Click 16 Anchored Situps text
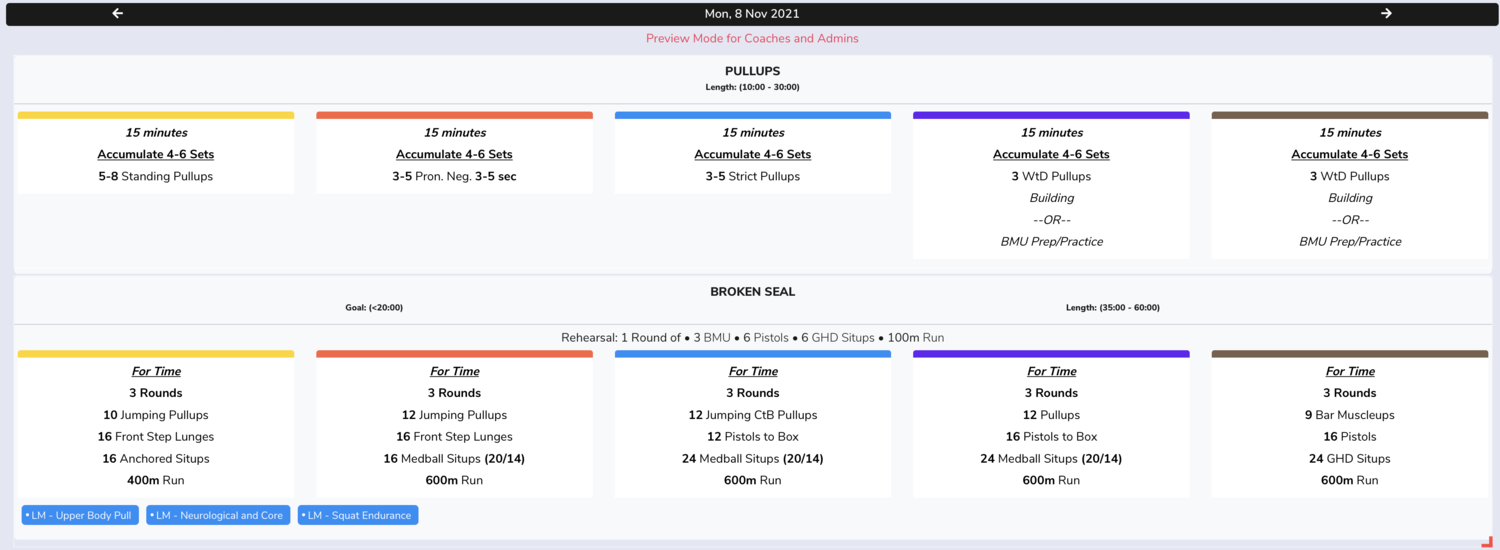 (x=156, y=459)
